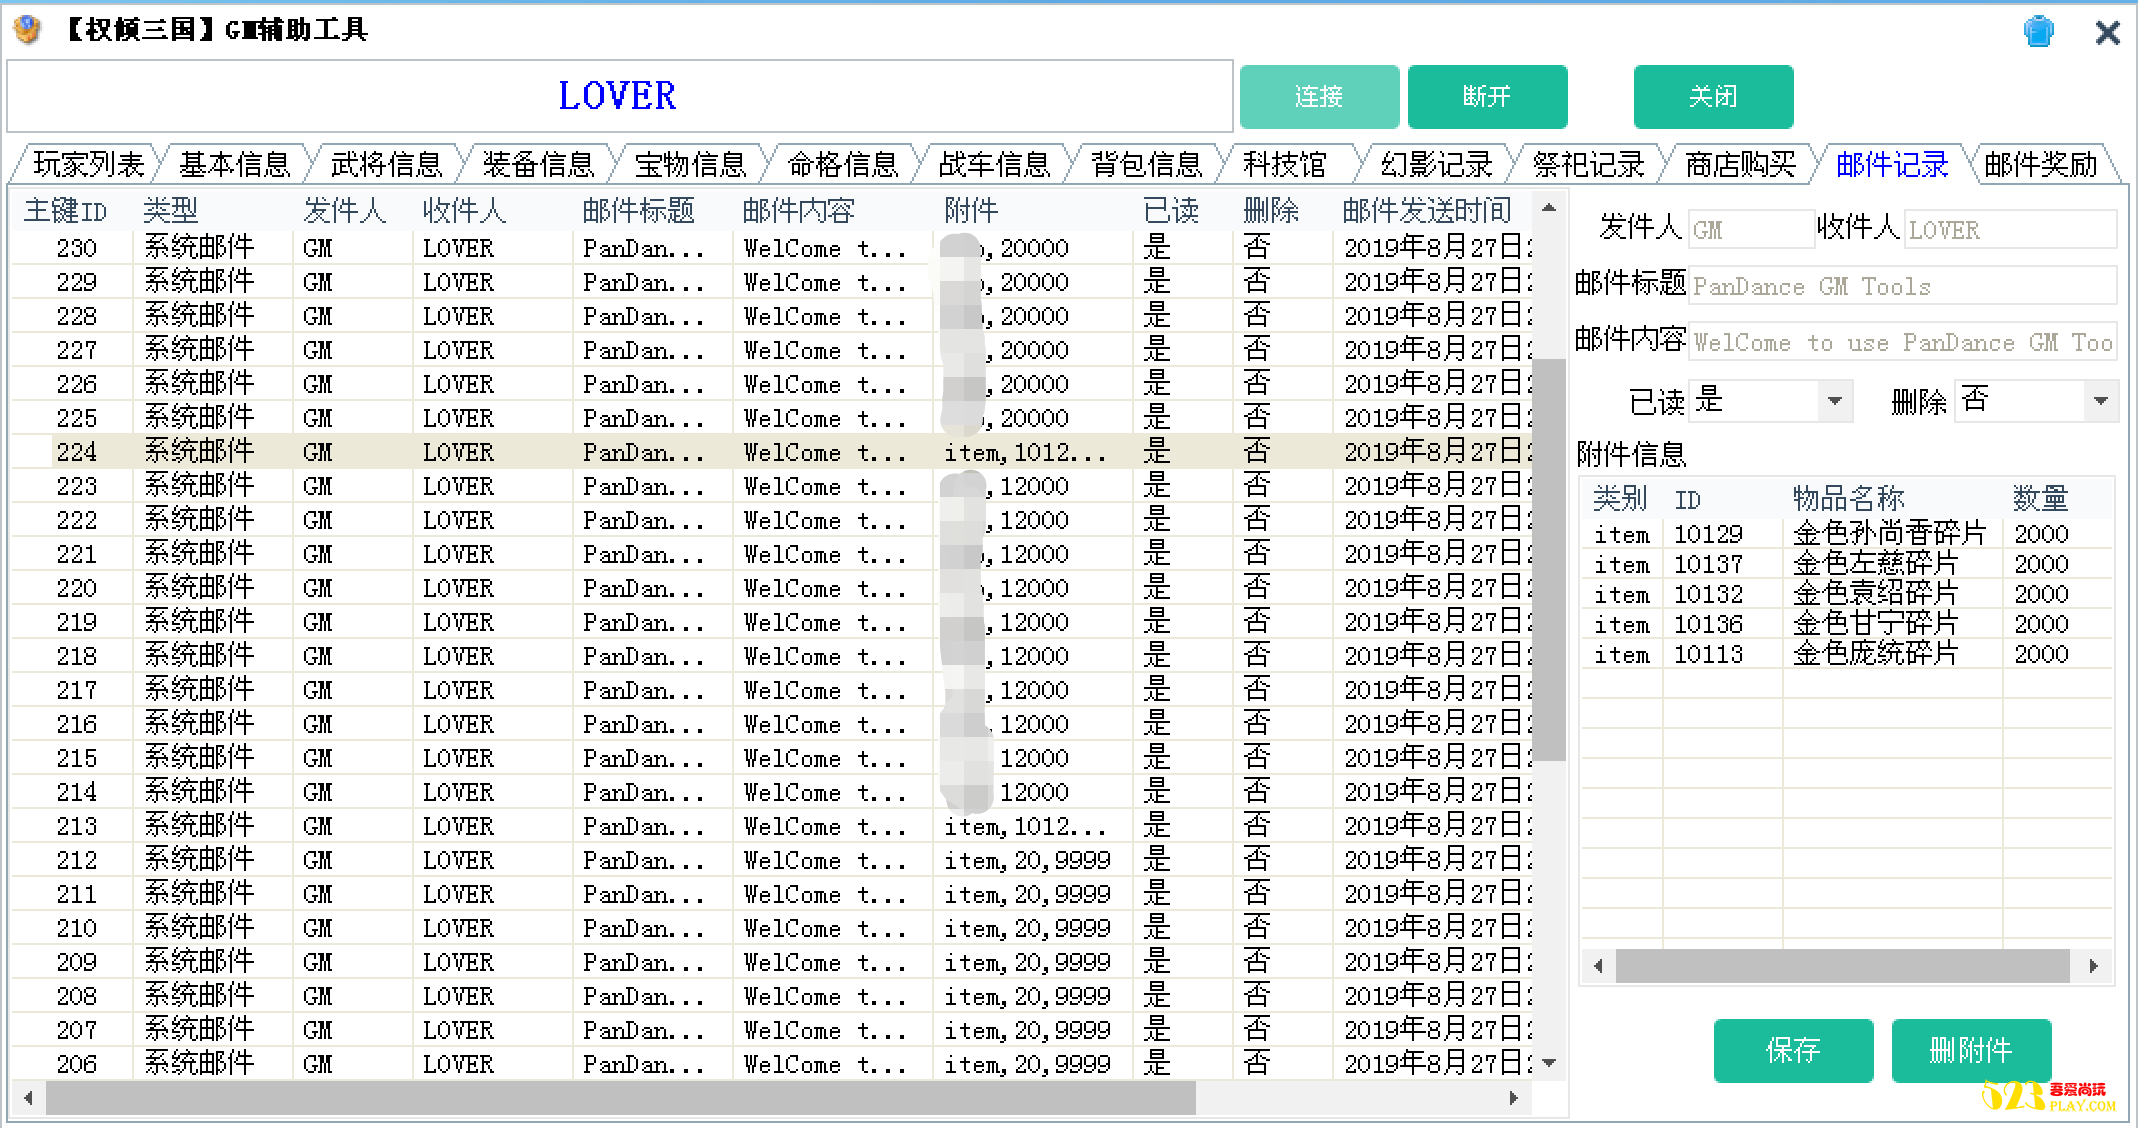Click the attachment panel scroll-right arrow
Image resolution: width=2138 pixels, height=1128 pixels.
click(x=2094, y=966)
